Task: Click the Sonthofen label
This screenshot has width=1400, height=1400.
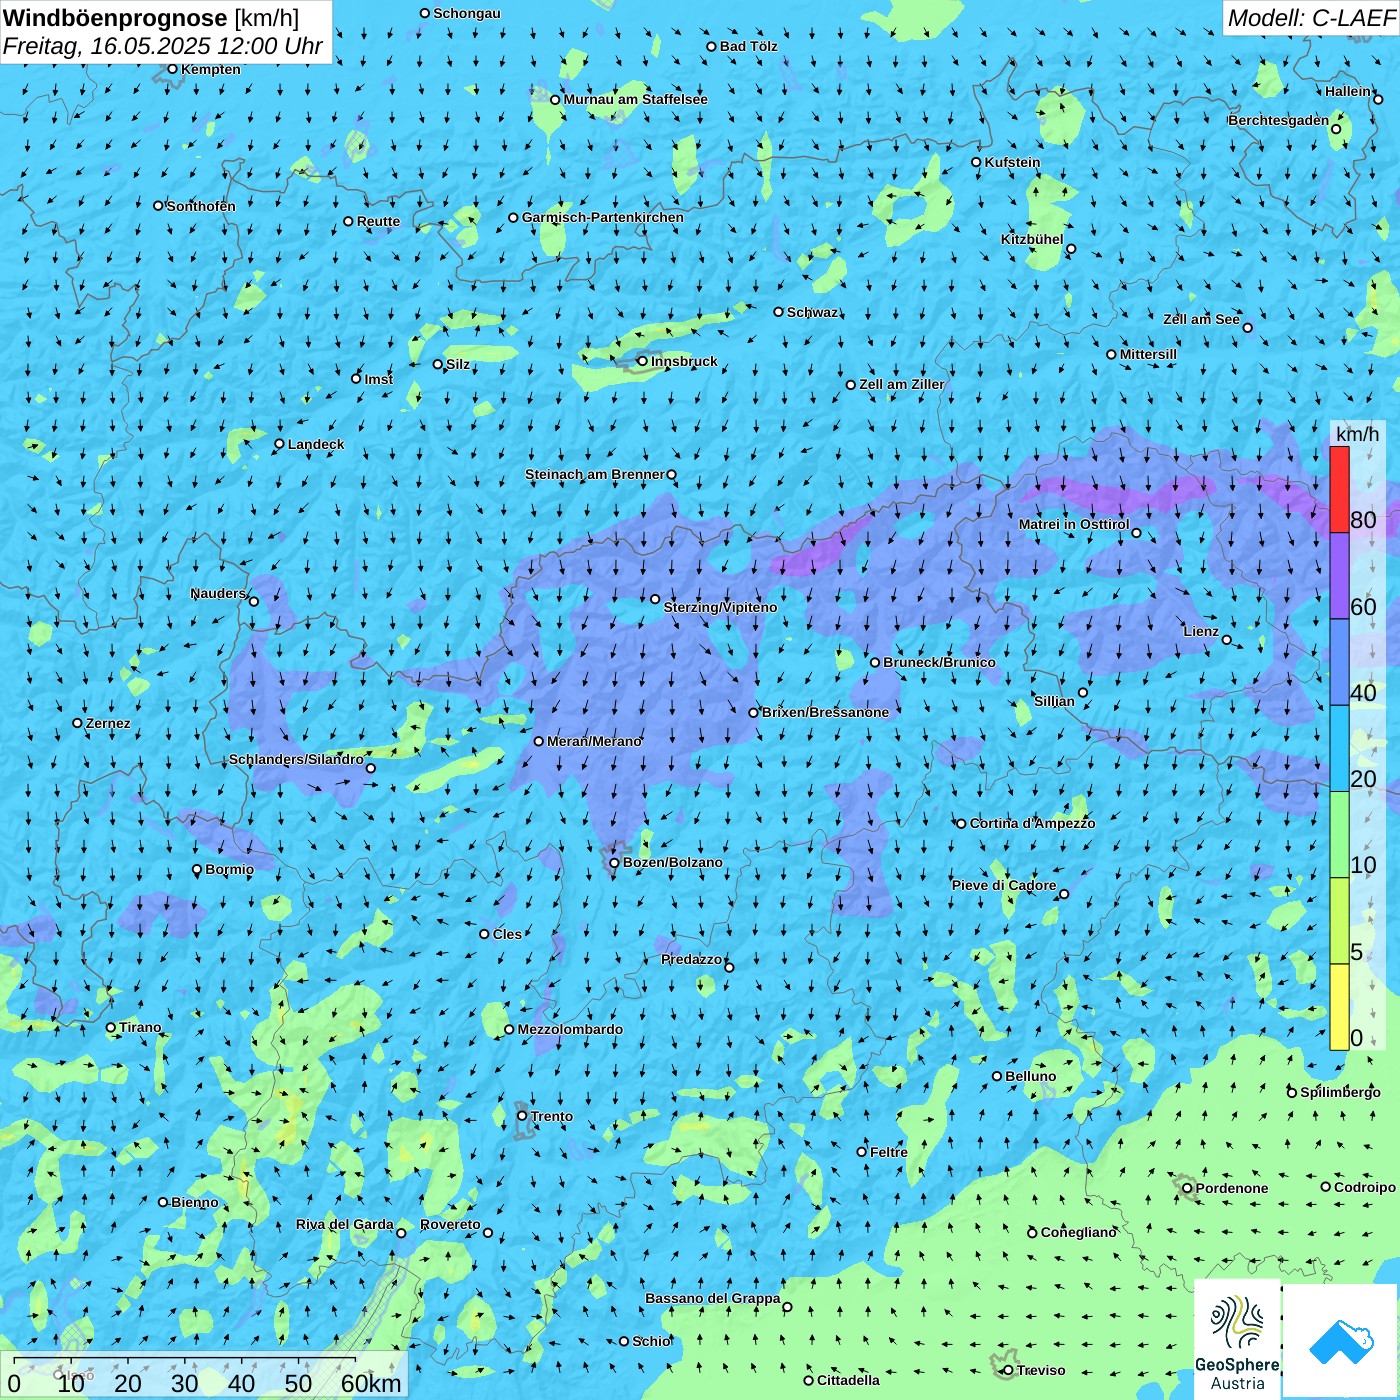Action: (x=201, y=206)
